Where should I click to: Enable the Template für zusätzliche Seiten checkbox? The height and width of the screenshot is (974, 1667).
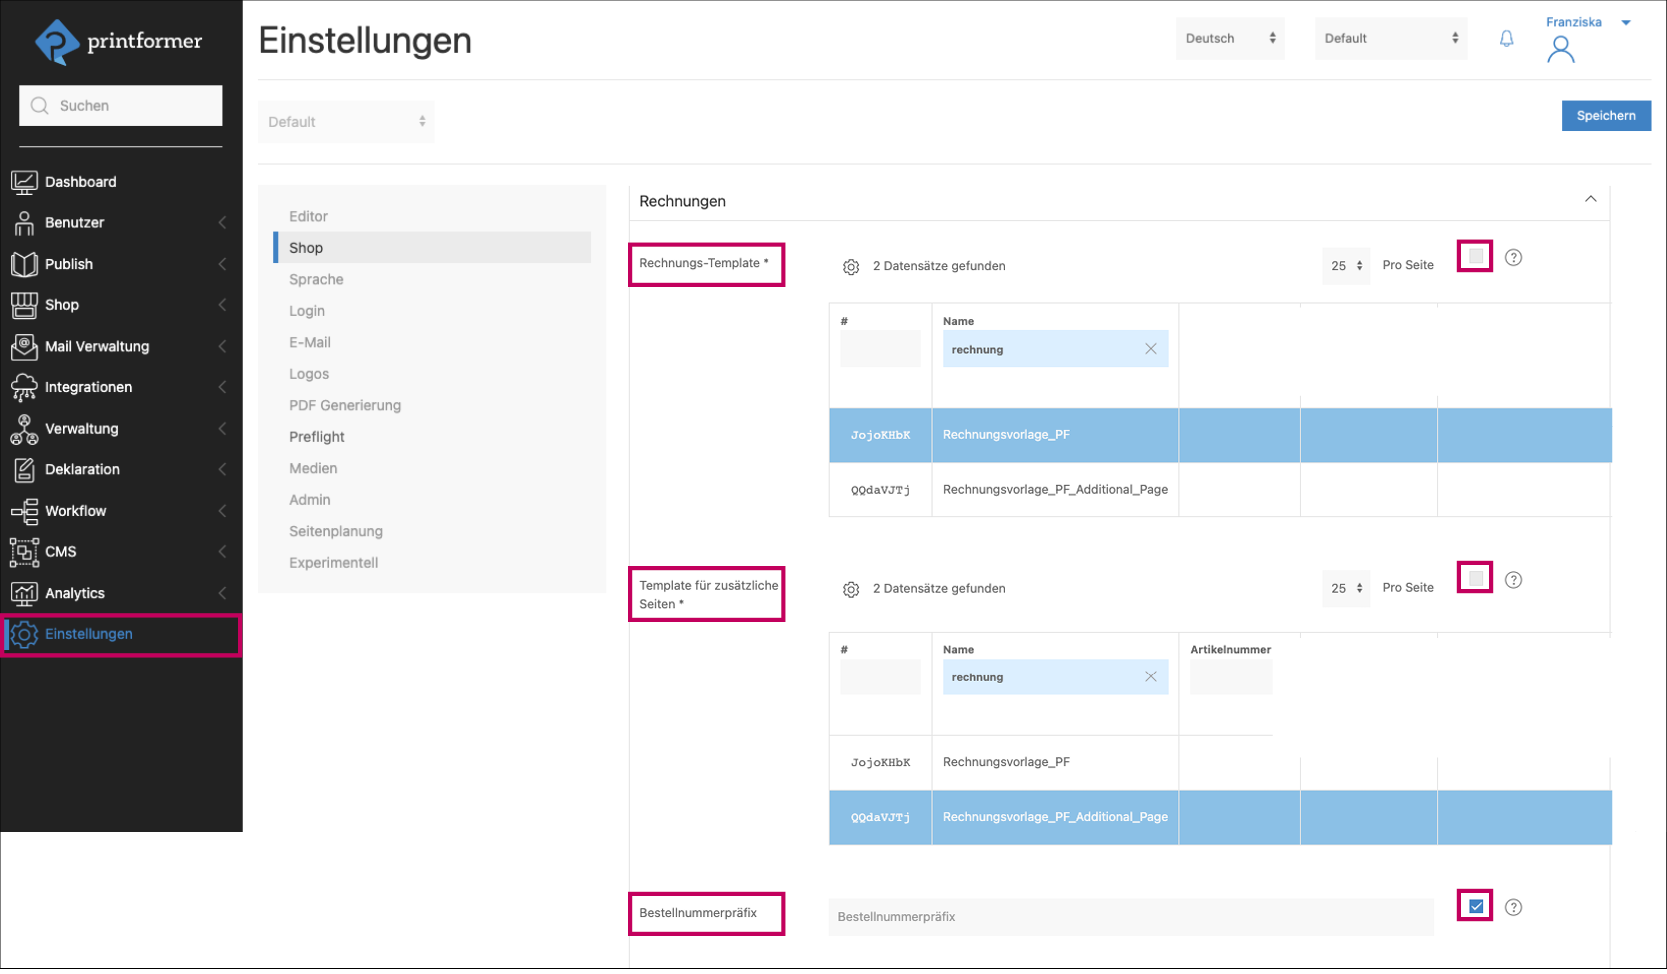pos(1474,577)
